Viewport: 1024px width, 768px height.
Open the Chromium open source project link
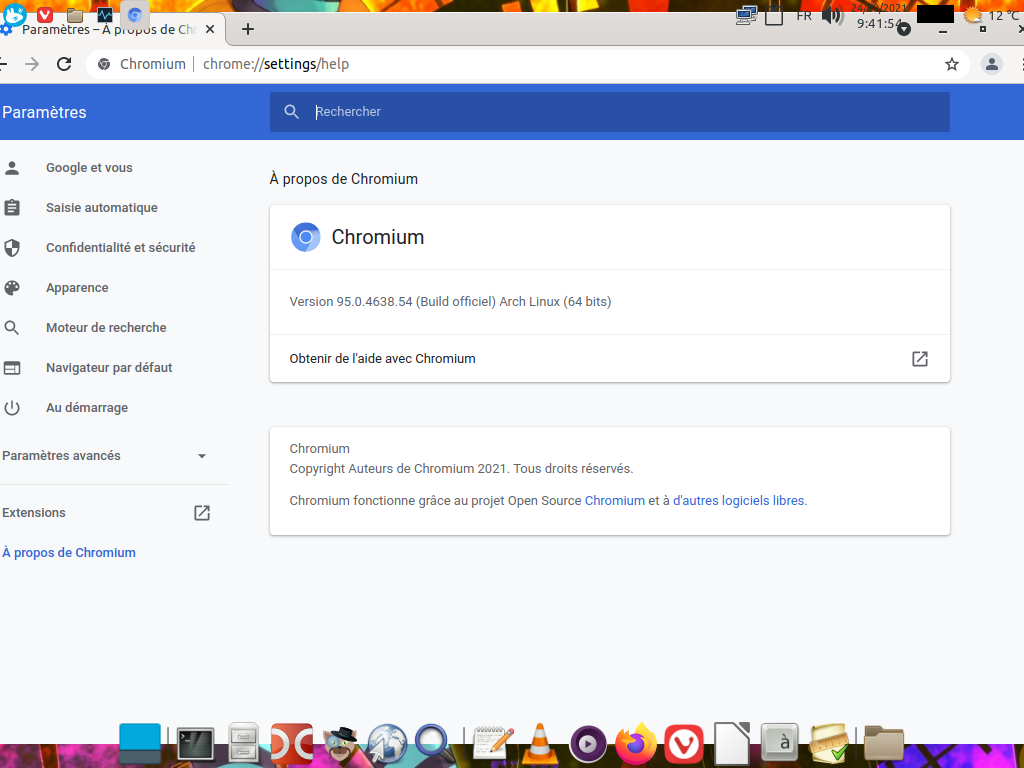[x=615, y=500]
